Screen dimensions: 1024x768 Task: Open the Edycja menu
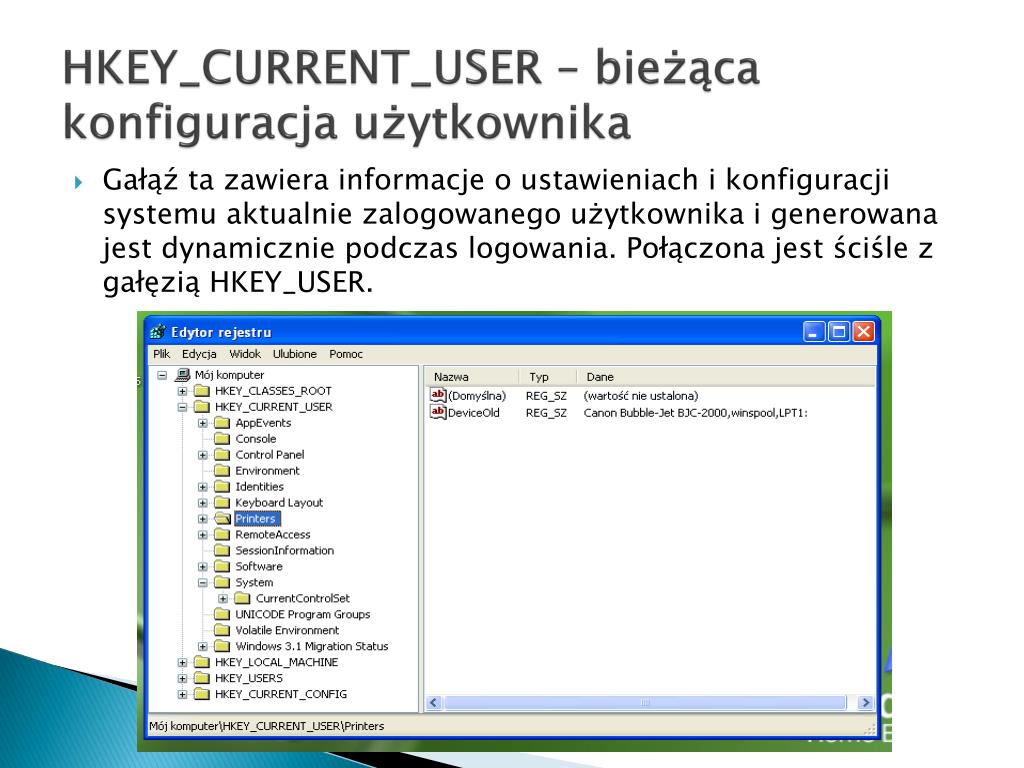199,354
